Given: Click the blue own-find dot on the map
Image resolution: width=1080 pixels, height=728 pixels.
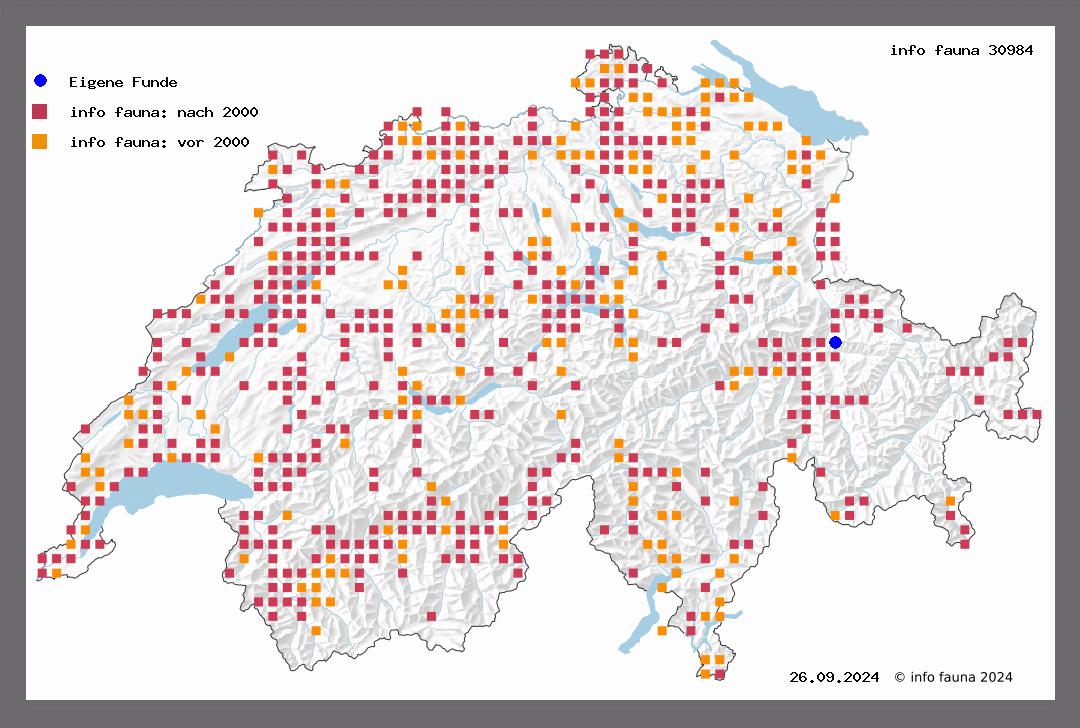Looking at the screenshot, I should tap(835, 343).
